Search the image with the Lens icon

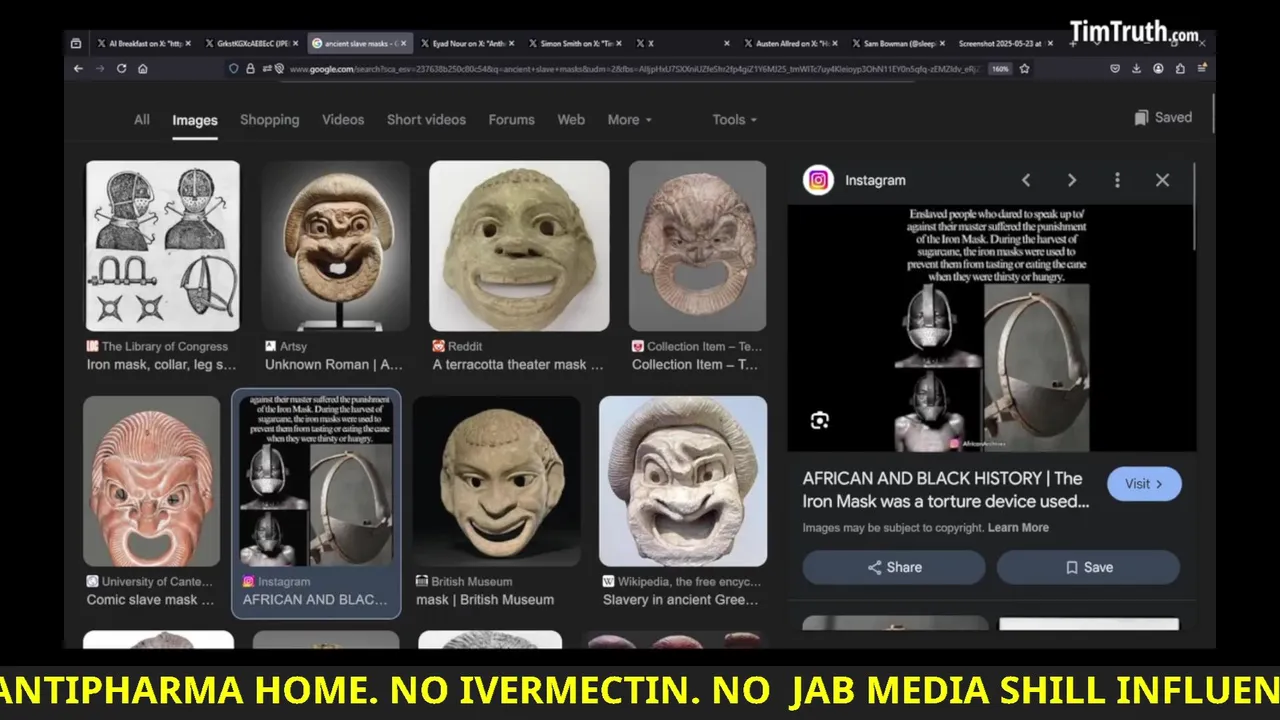click(x=820, y=420)
